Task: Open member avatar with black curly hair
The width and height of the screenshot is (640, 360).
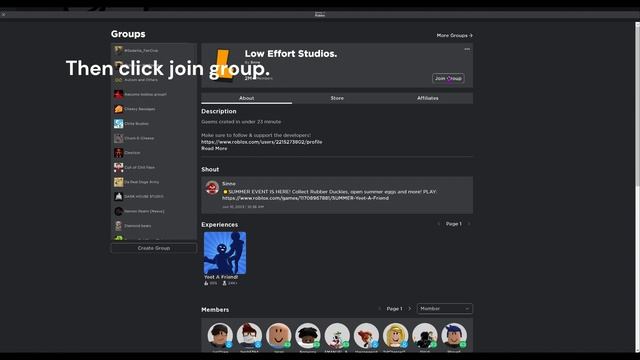Action: pos(308,336)
